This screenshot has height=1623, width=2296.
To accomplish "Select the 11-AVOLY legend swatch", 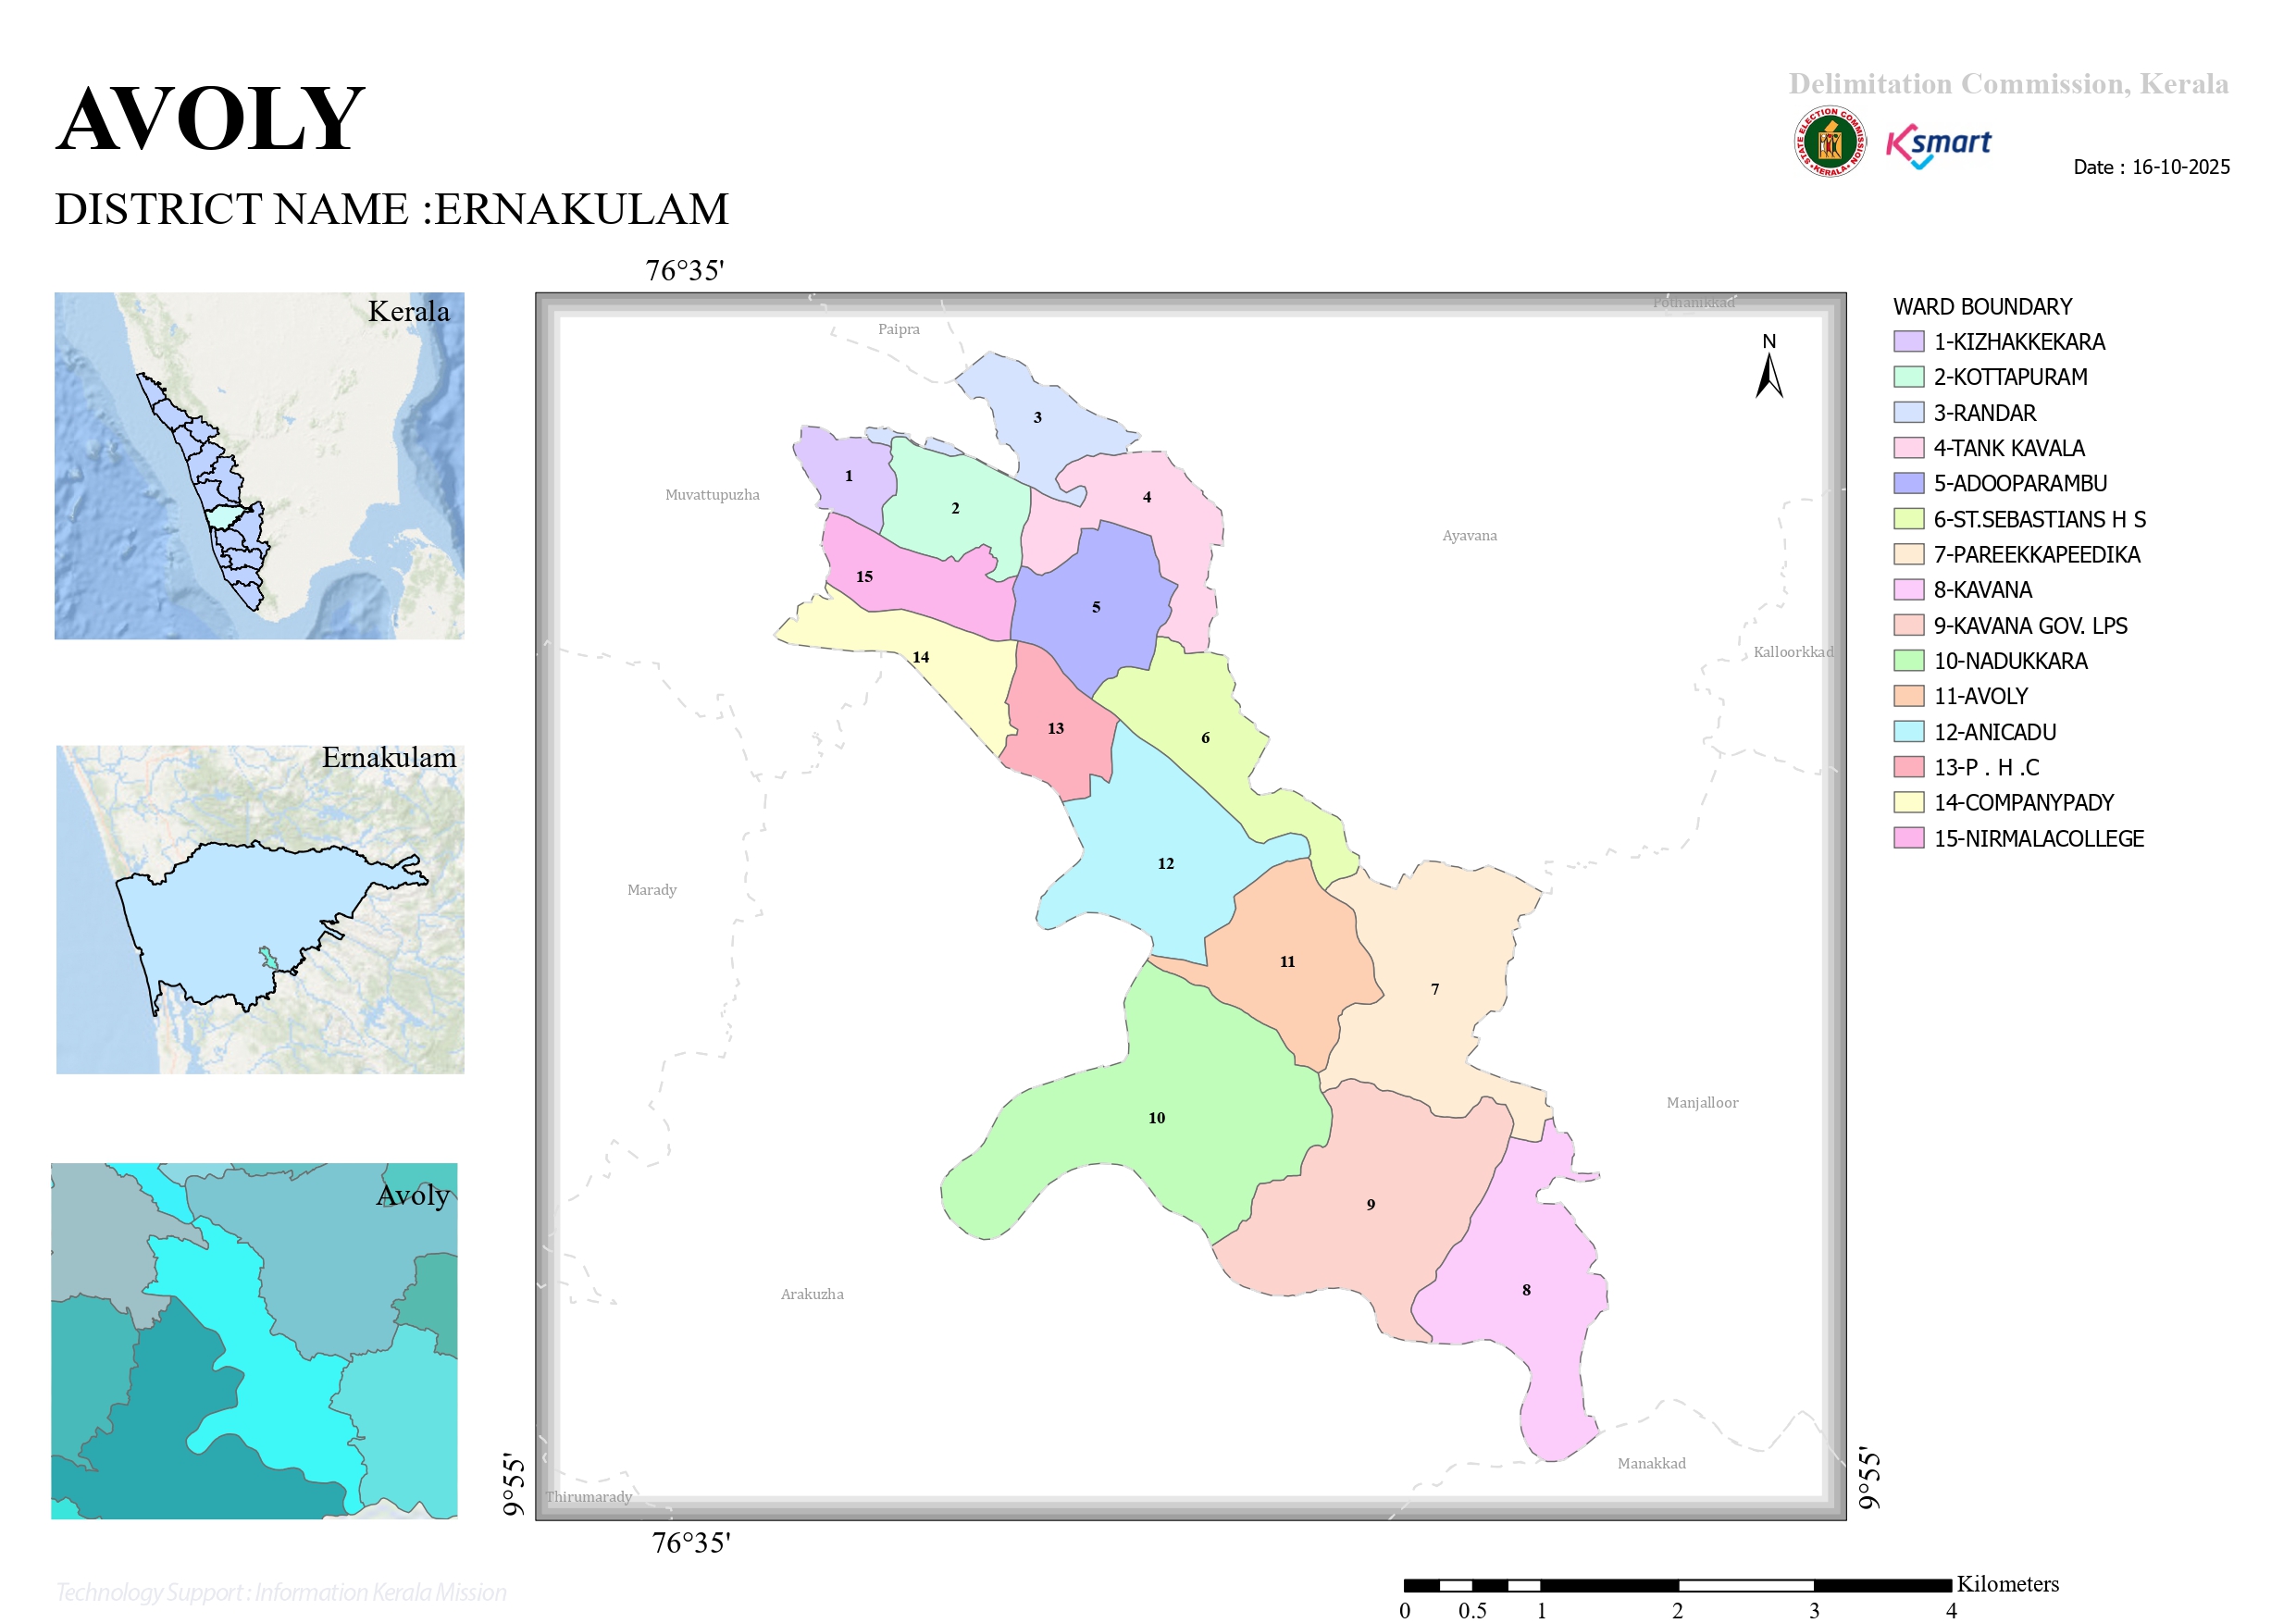I will tap(1908, 696).
